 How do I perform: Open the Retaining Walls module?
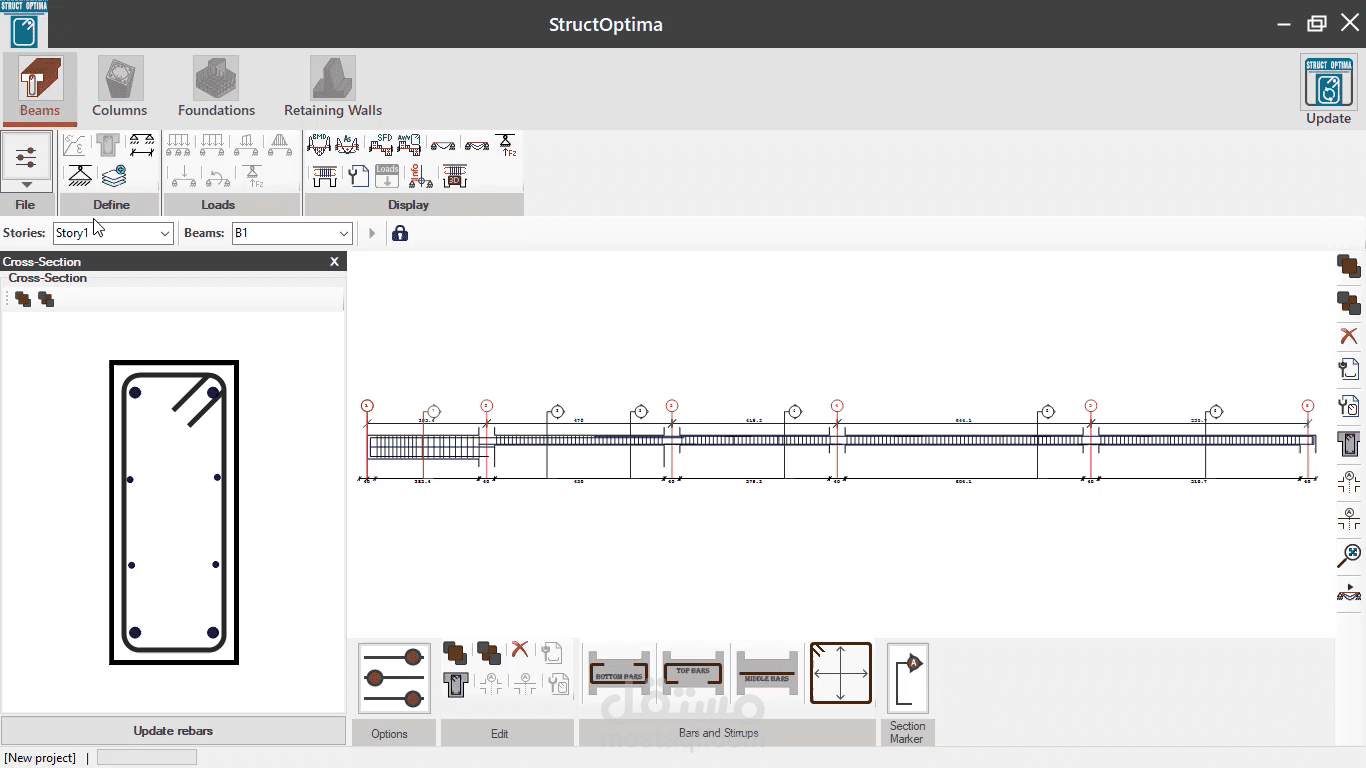point(333,88)
